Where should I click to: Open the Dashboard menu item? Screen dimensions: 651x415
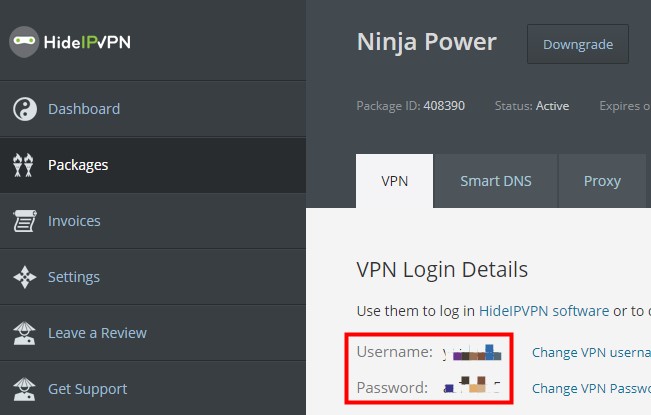point(153,109)
